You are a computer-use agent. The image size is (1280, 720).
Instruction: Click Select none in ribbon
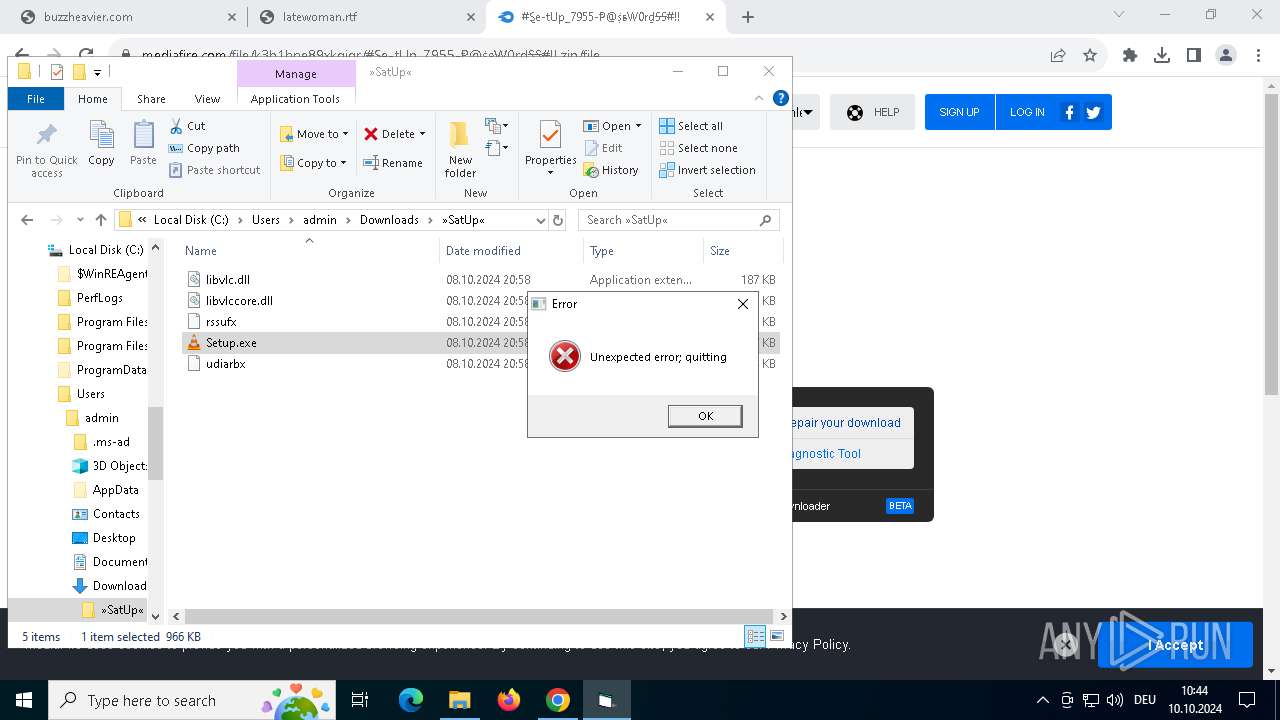click(x=698, y=148)
